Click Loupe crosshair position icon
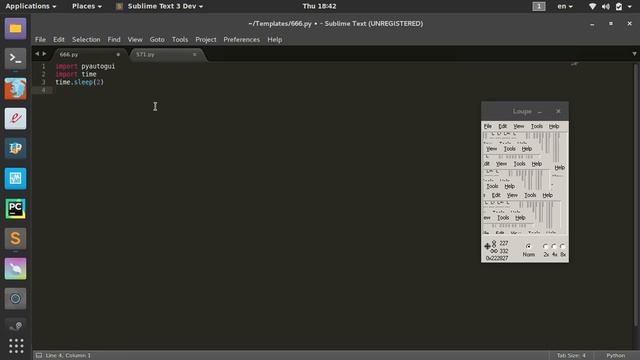The width and height of the screenshot is (640, 360). (x=487, y=246)
